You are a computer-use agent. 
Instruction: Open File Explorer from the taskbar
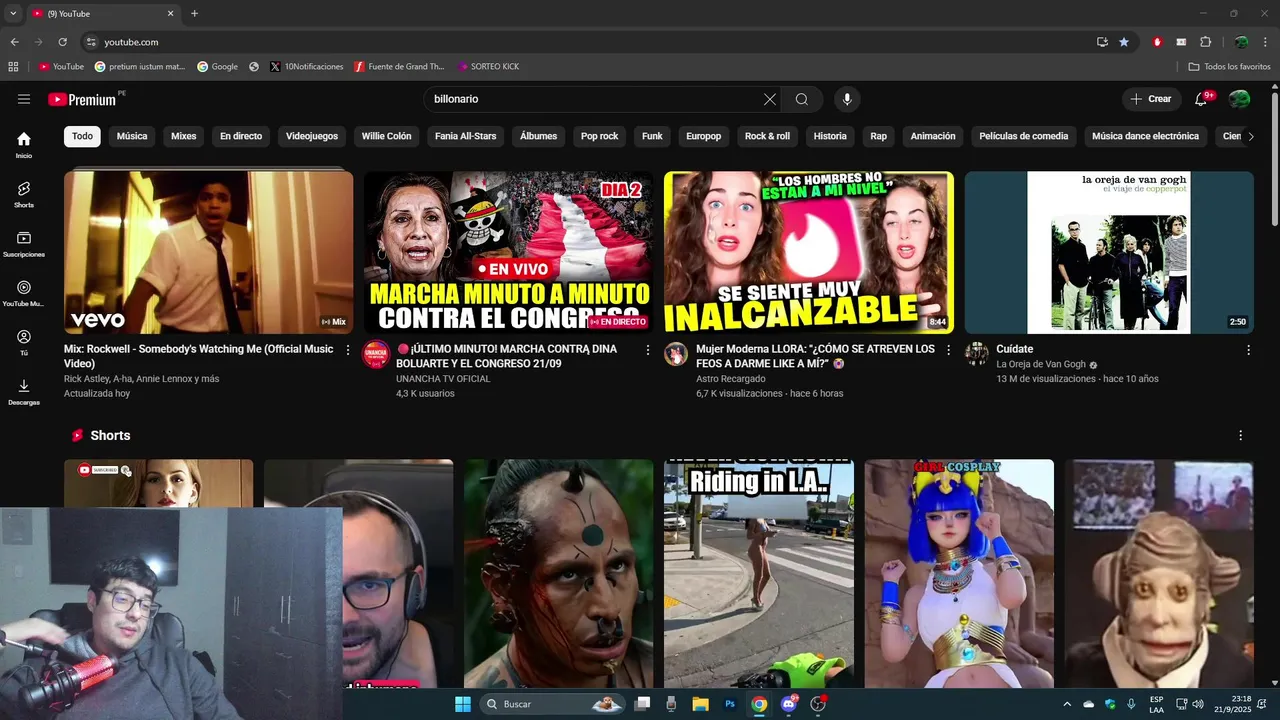tap(700, 704)
